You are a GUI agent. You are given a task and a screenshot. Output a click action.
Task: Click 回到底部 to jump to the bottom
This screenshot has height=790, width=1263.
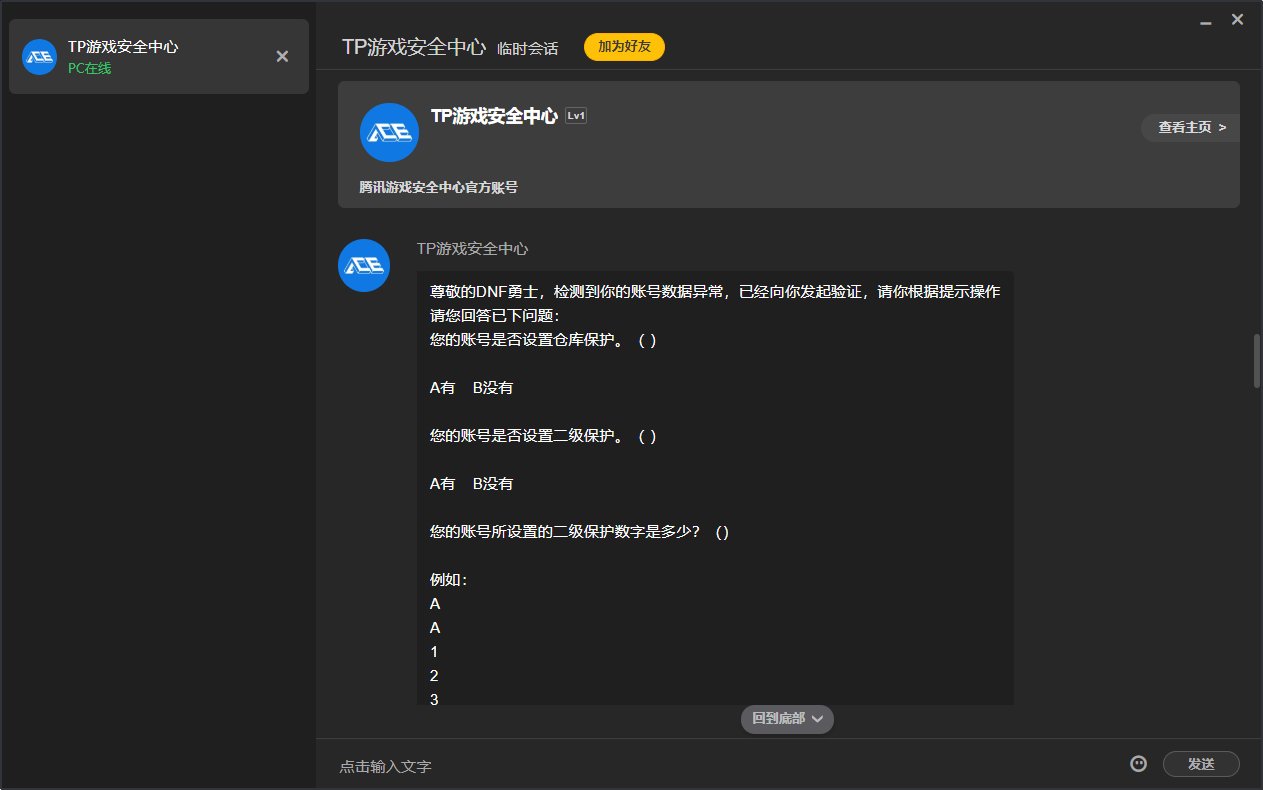(x=787, y=718)
